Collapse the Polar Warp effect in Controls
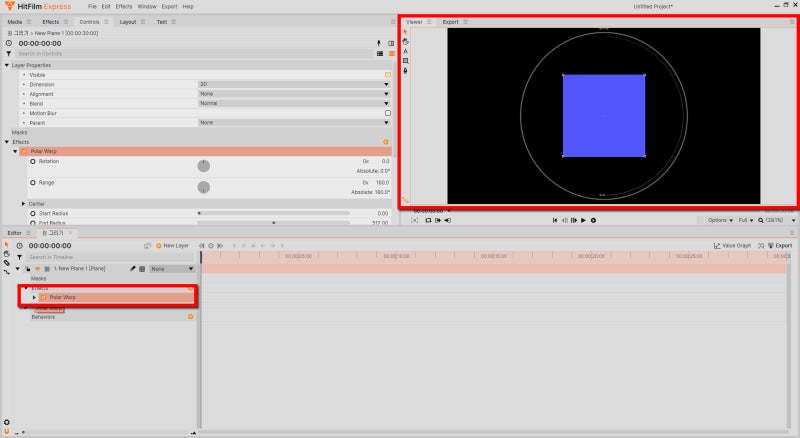800x438 pixels. pyautogui.click(x=15, y=152)
